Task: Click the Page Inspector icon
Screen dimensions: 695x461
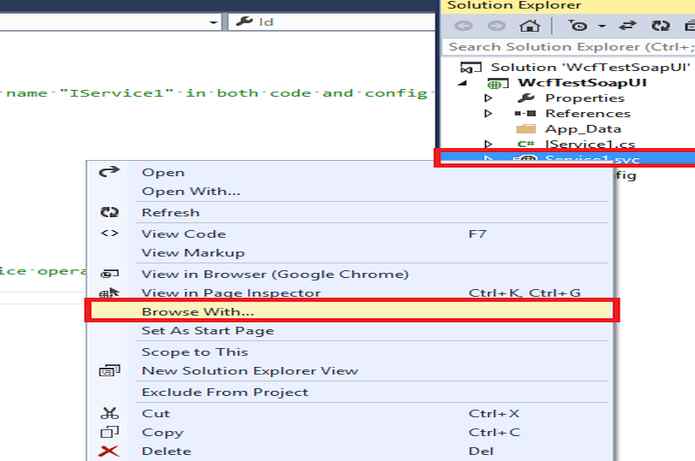Action: tap(109, 293)
